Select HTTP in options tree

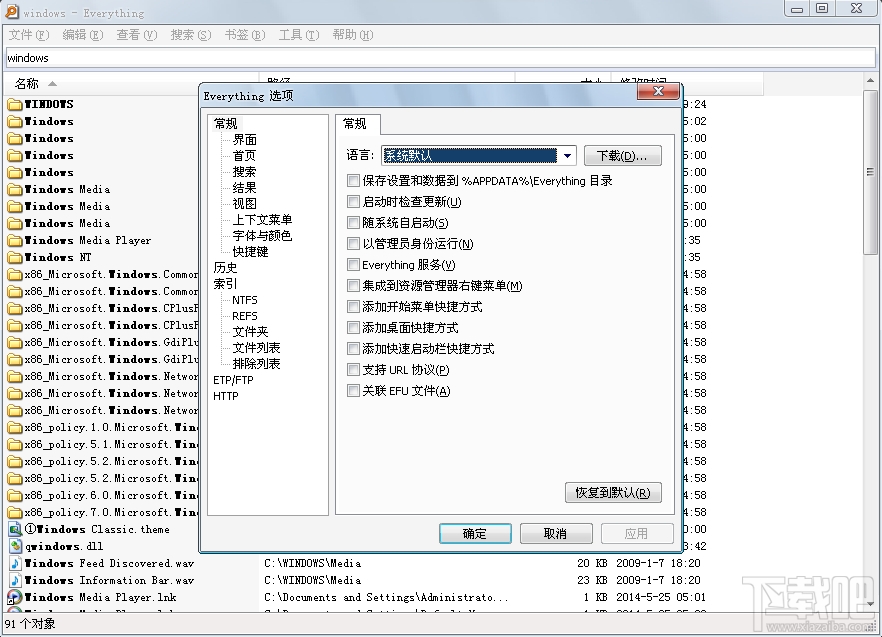click(x=226, y=396)
